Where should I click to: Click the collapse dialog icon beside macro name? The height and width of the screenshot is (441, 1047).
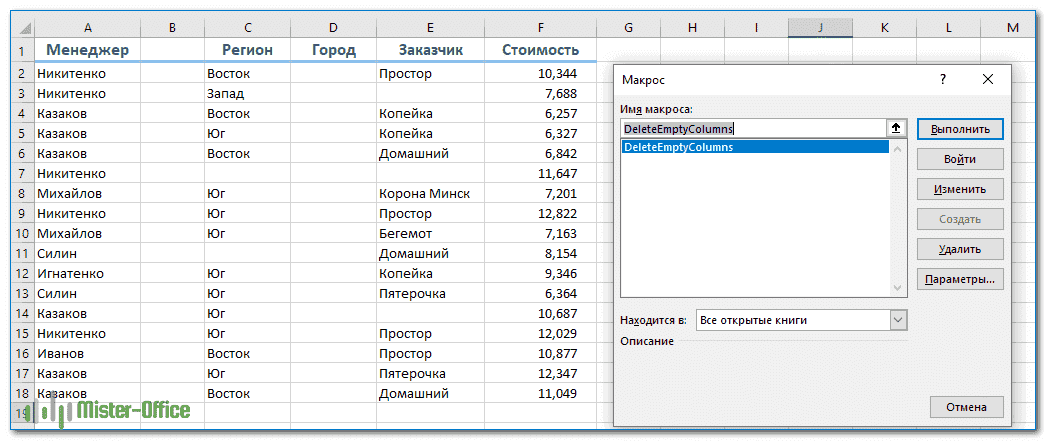896,128
